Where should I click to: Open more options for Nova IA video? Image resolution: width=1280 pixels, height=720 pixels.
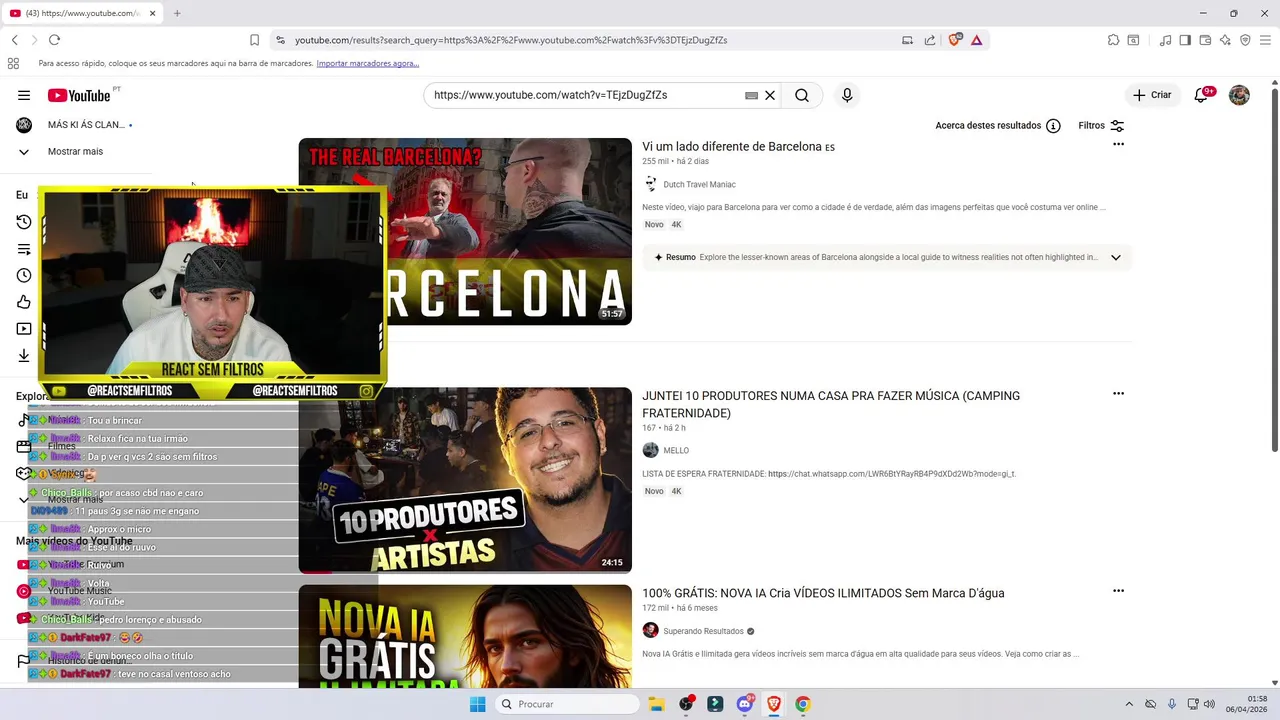(x=1118, y=591)
